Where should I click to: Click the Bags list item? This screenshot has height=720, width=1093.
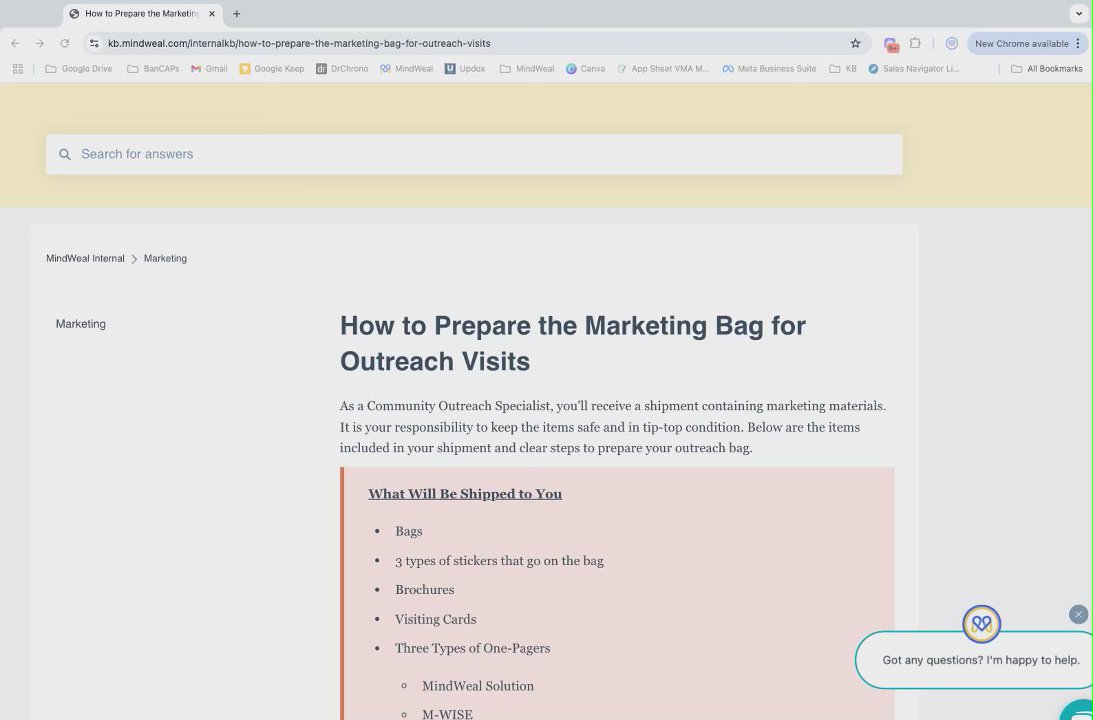click(408, 531)
